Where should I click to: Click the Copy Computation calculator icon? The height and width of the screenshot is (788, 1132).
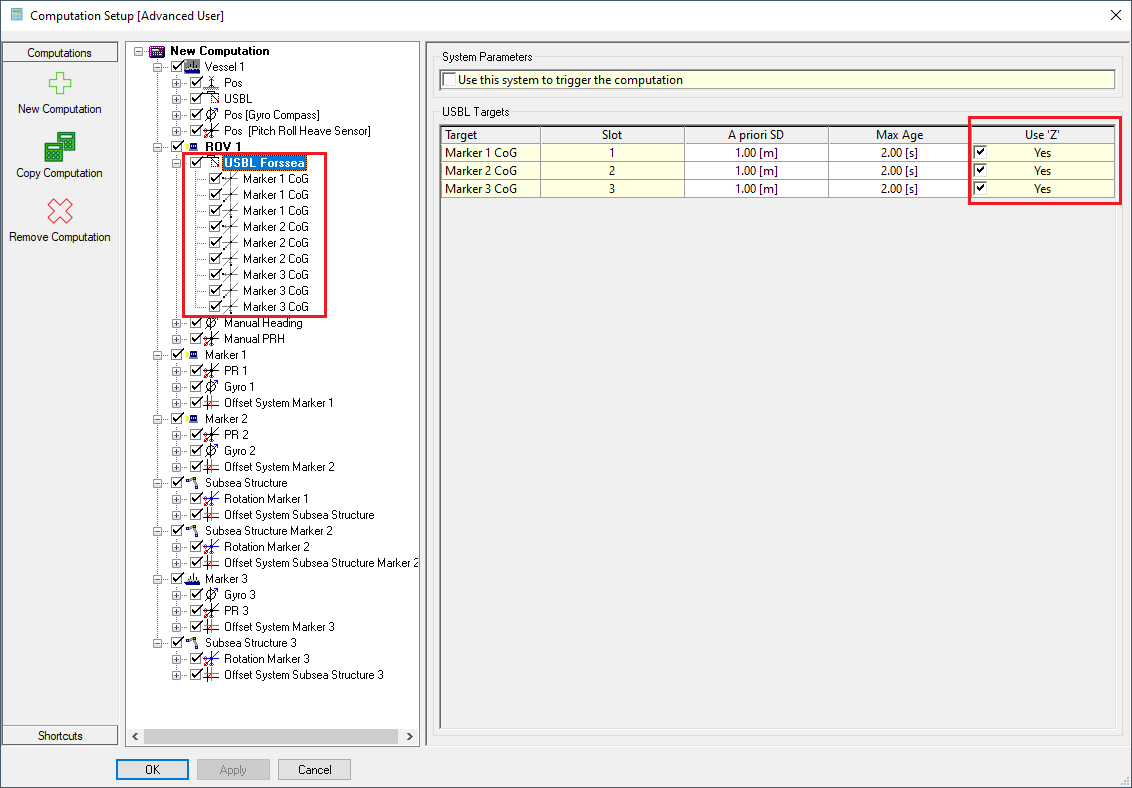coord(60,148)
